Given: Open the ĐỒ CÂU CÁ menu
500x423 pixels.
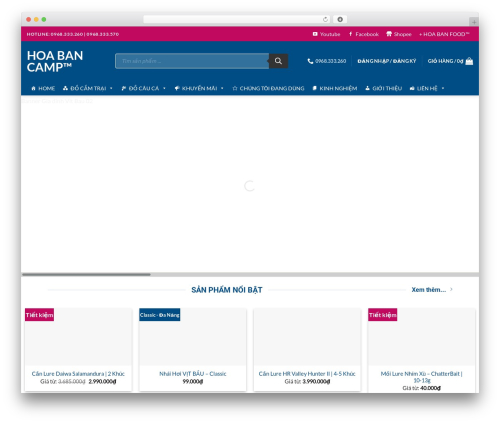Looking at the screenshot, I should coord(144,88).
